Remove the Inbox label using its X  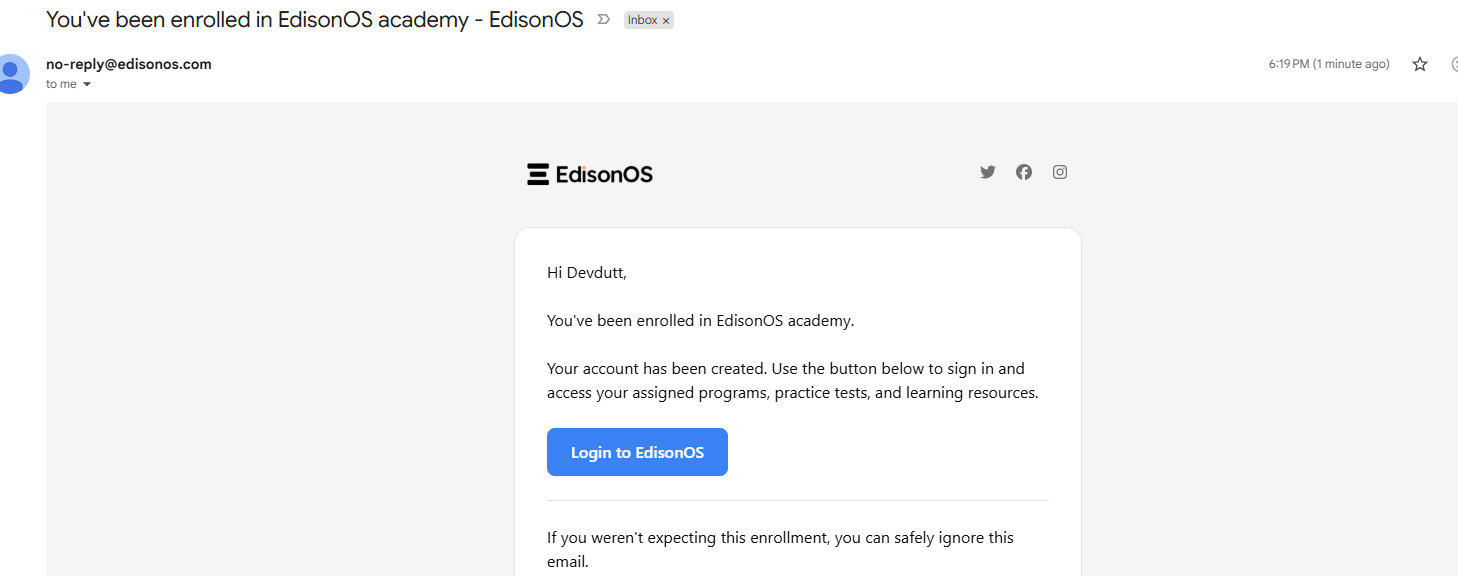point(666,21)
